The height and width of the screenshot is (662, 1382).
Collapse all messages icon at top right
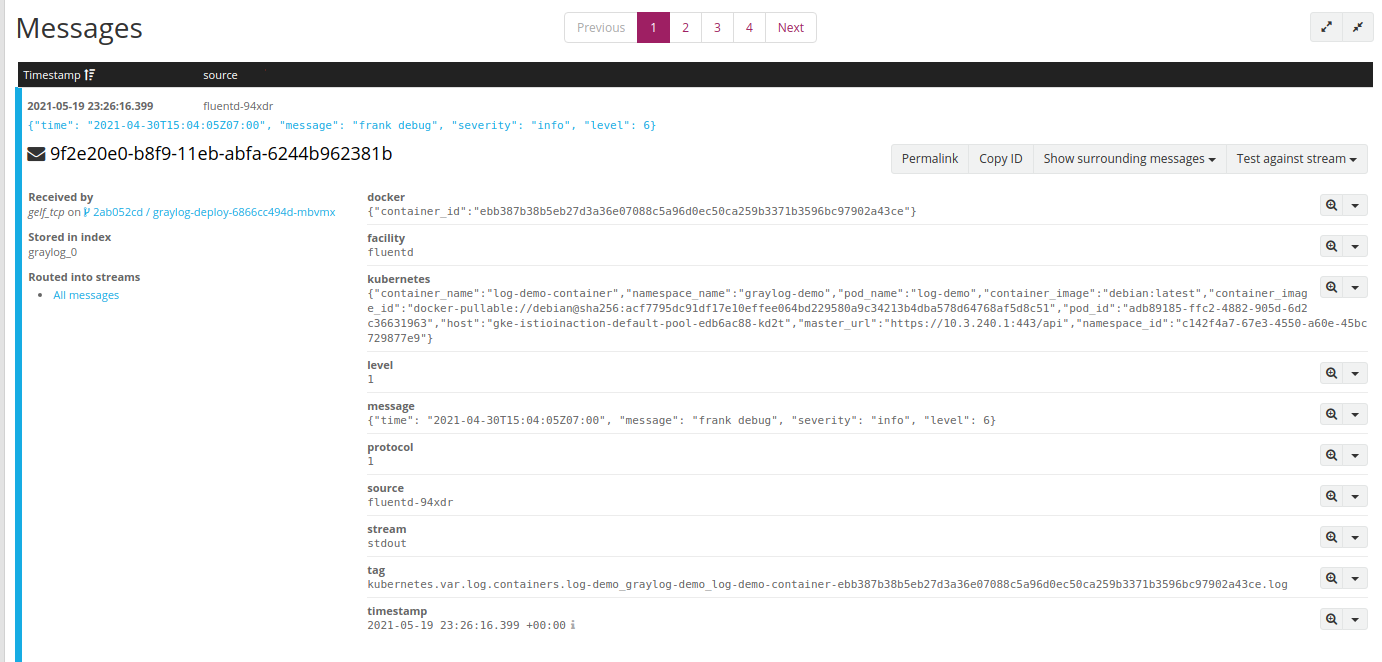point(1357,27)
